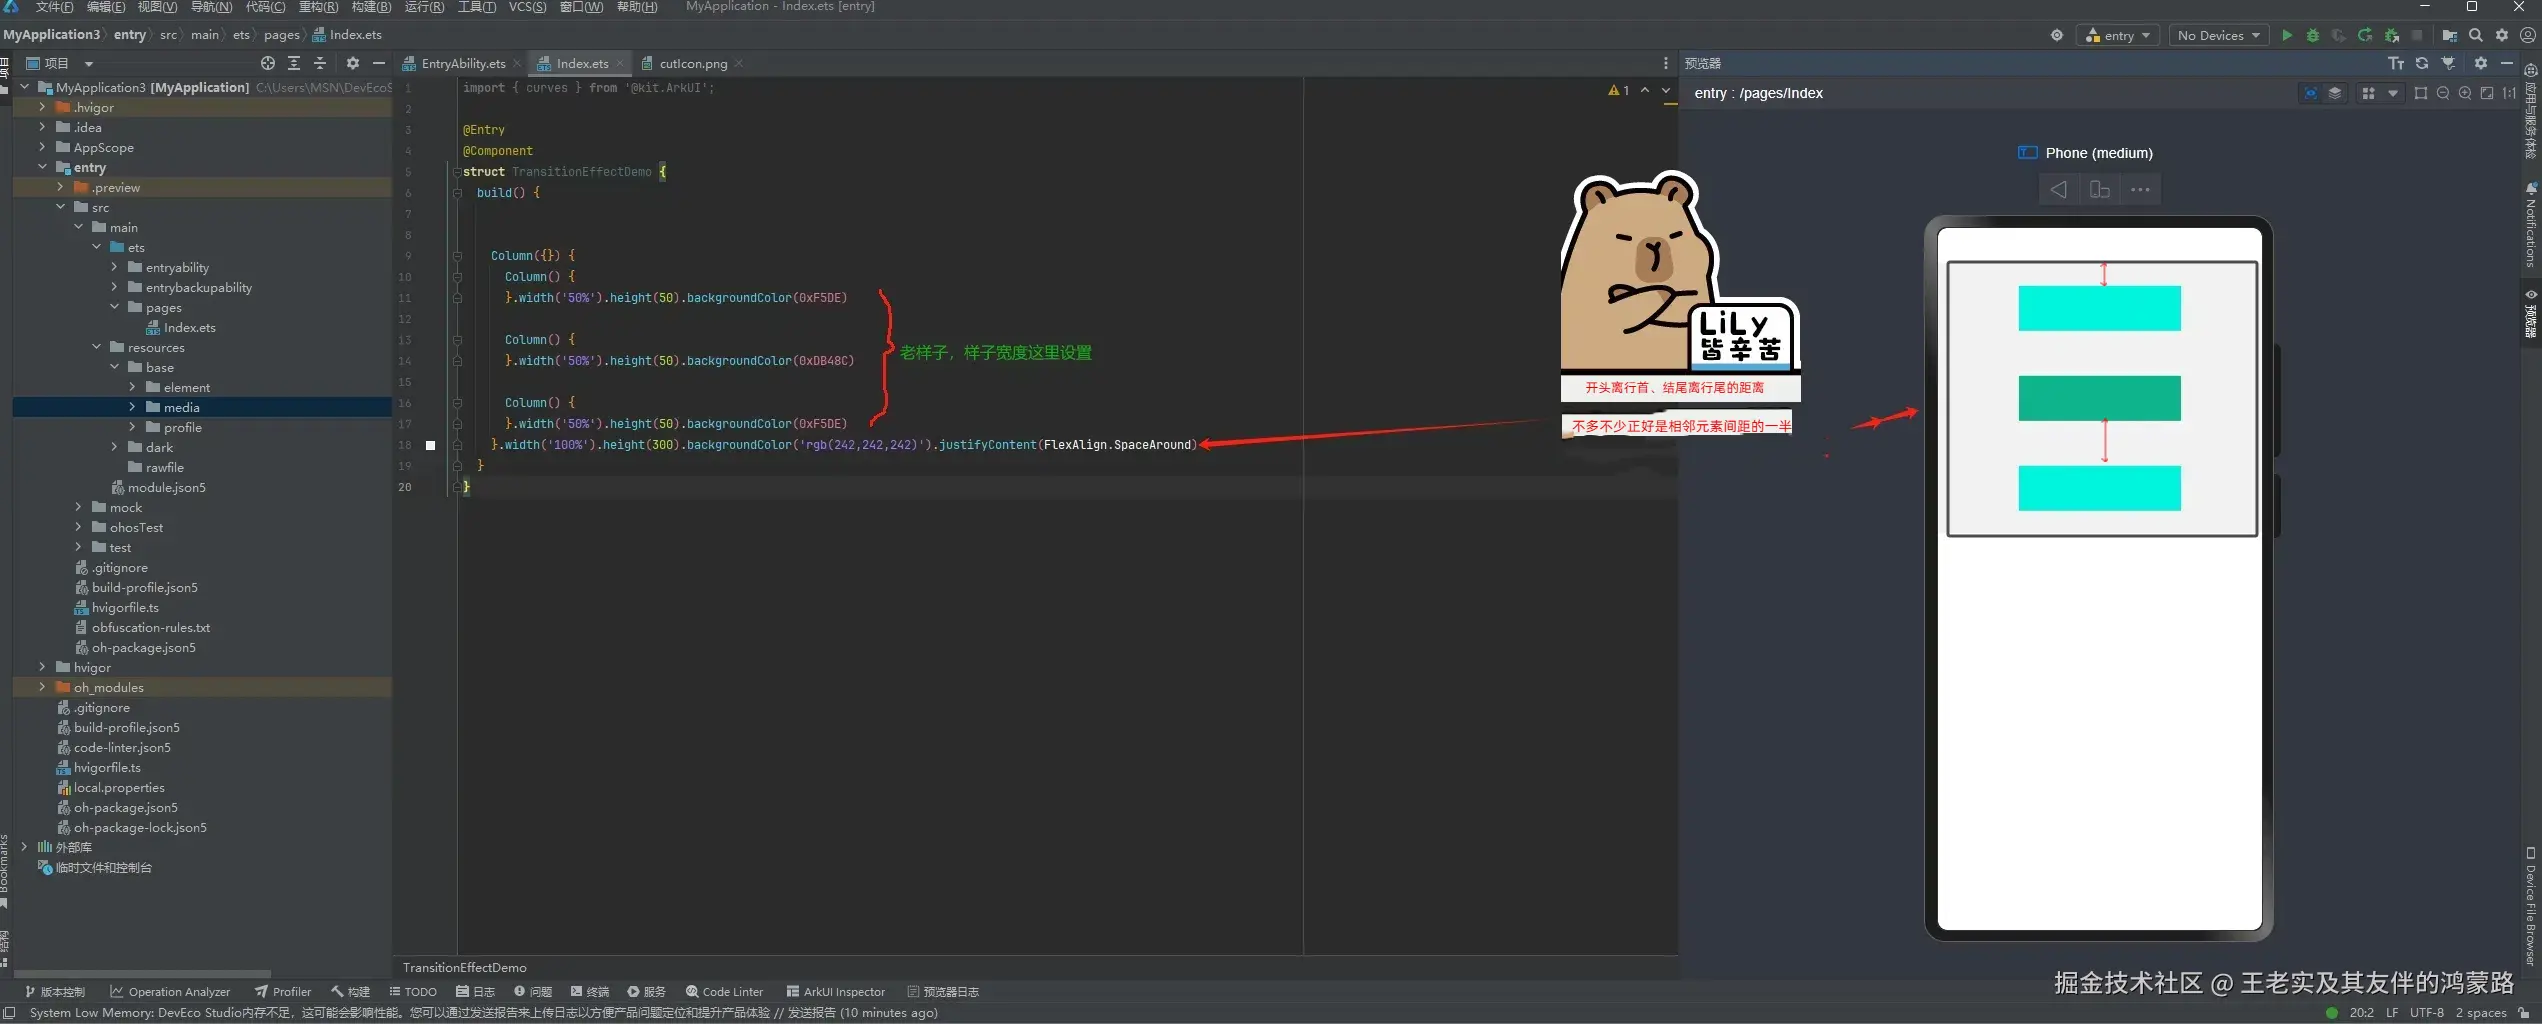Open the TODO tool window
Viewport: 2542px width, 1024px height.
click(x=413, y=992)
